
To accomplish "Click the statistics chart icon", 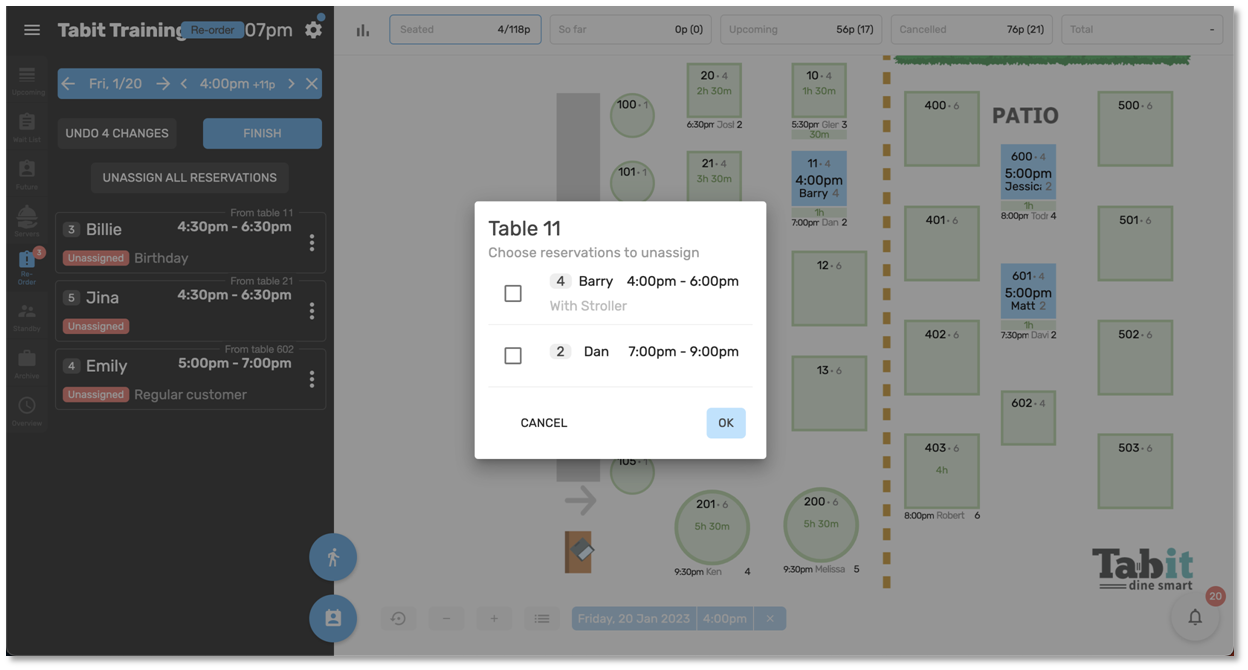I will click(x=362, y=29).
